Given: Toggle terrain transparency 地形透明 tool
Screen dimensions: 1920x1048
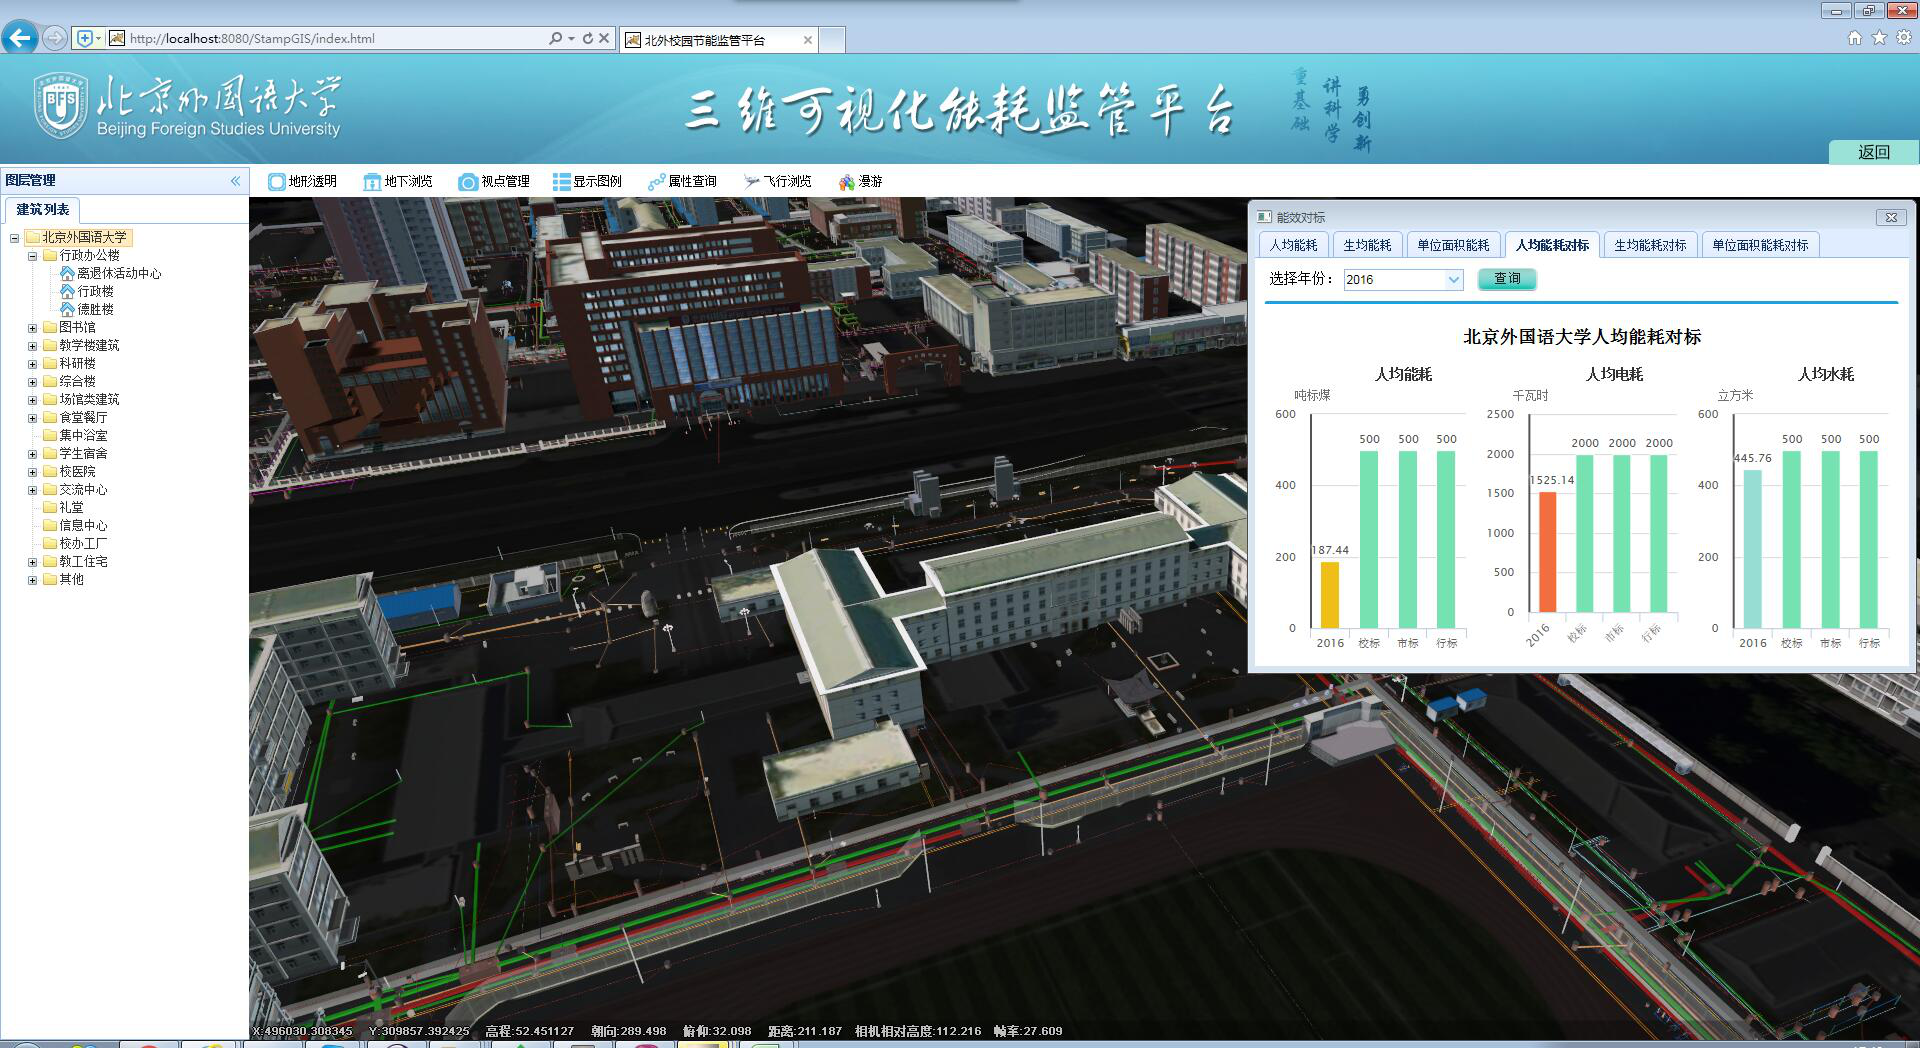Looking at the screenshot, I should coord(302,181).
